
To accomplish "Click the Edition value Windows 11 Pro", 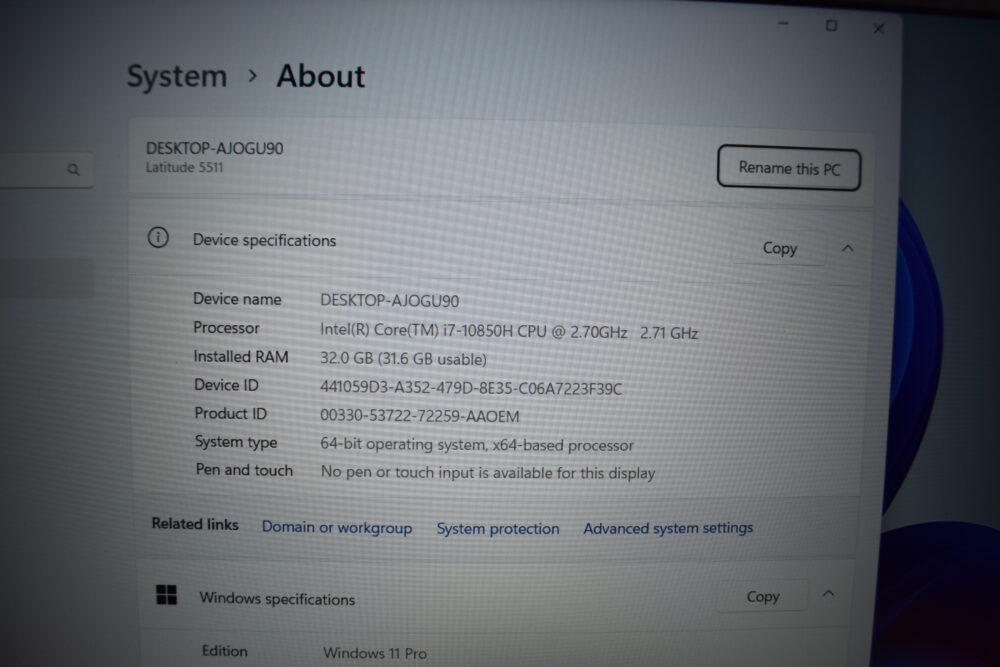I will [x=375, y=653].
